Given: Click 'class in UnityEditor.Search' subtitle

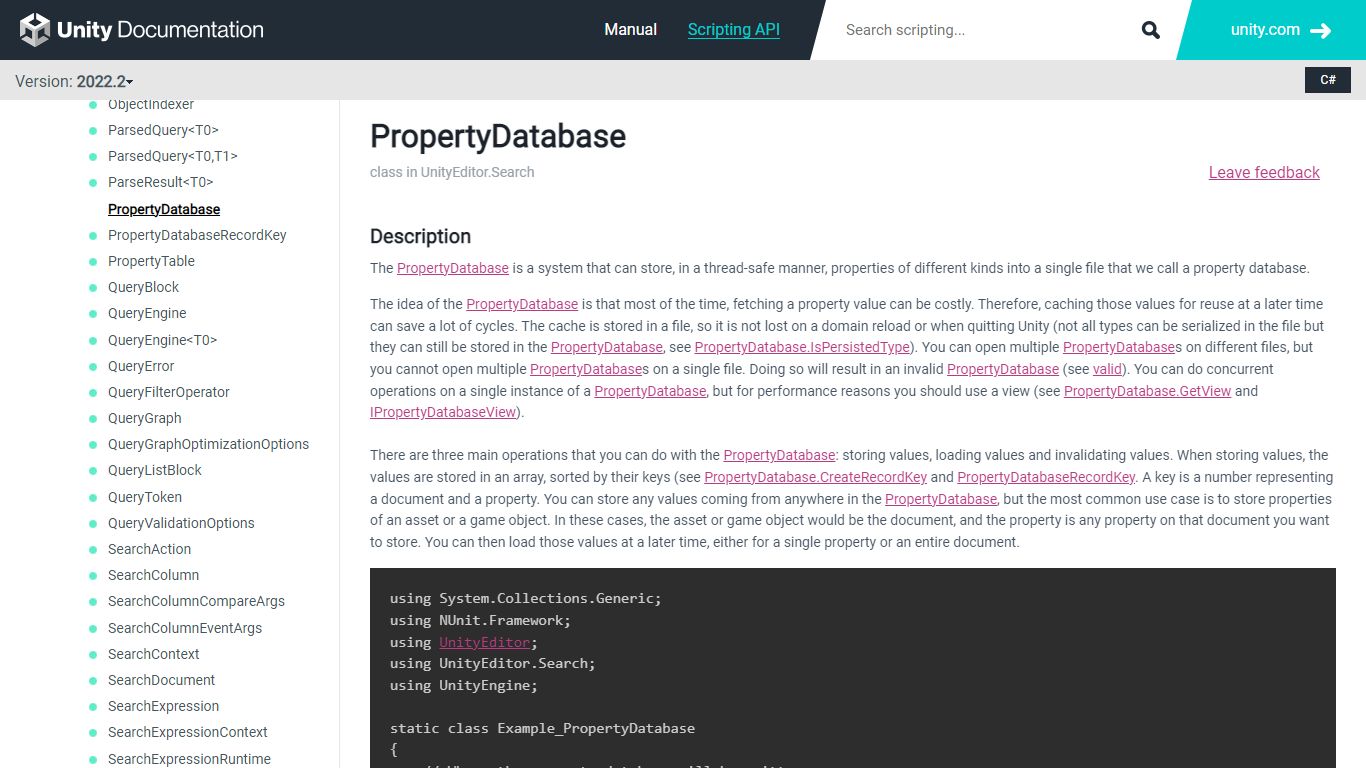Looking at the screenshot, I should [452, 172].
